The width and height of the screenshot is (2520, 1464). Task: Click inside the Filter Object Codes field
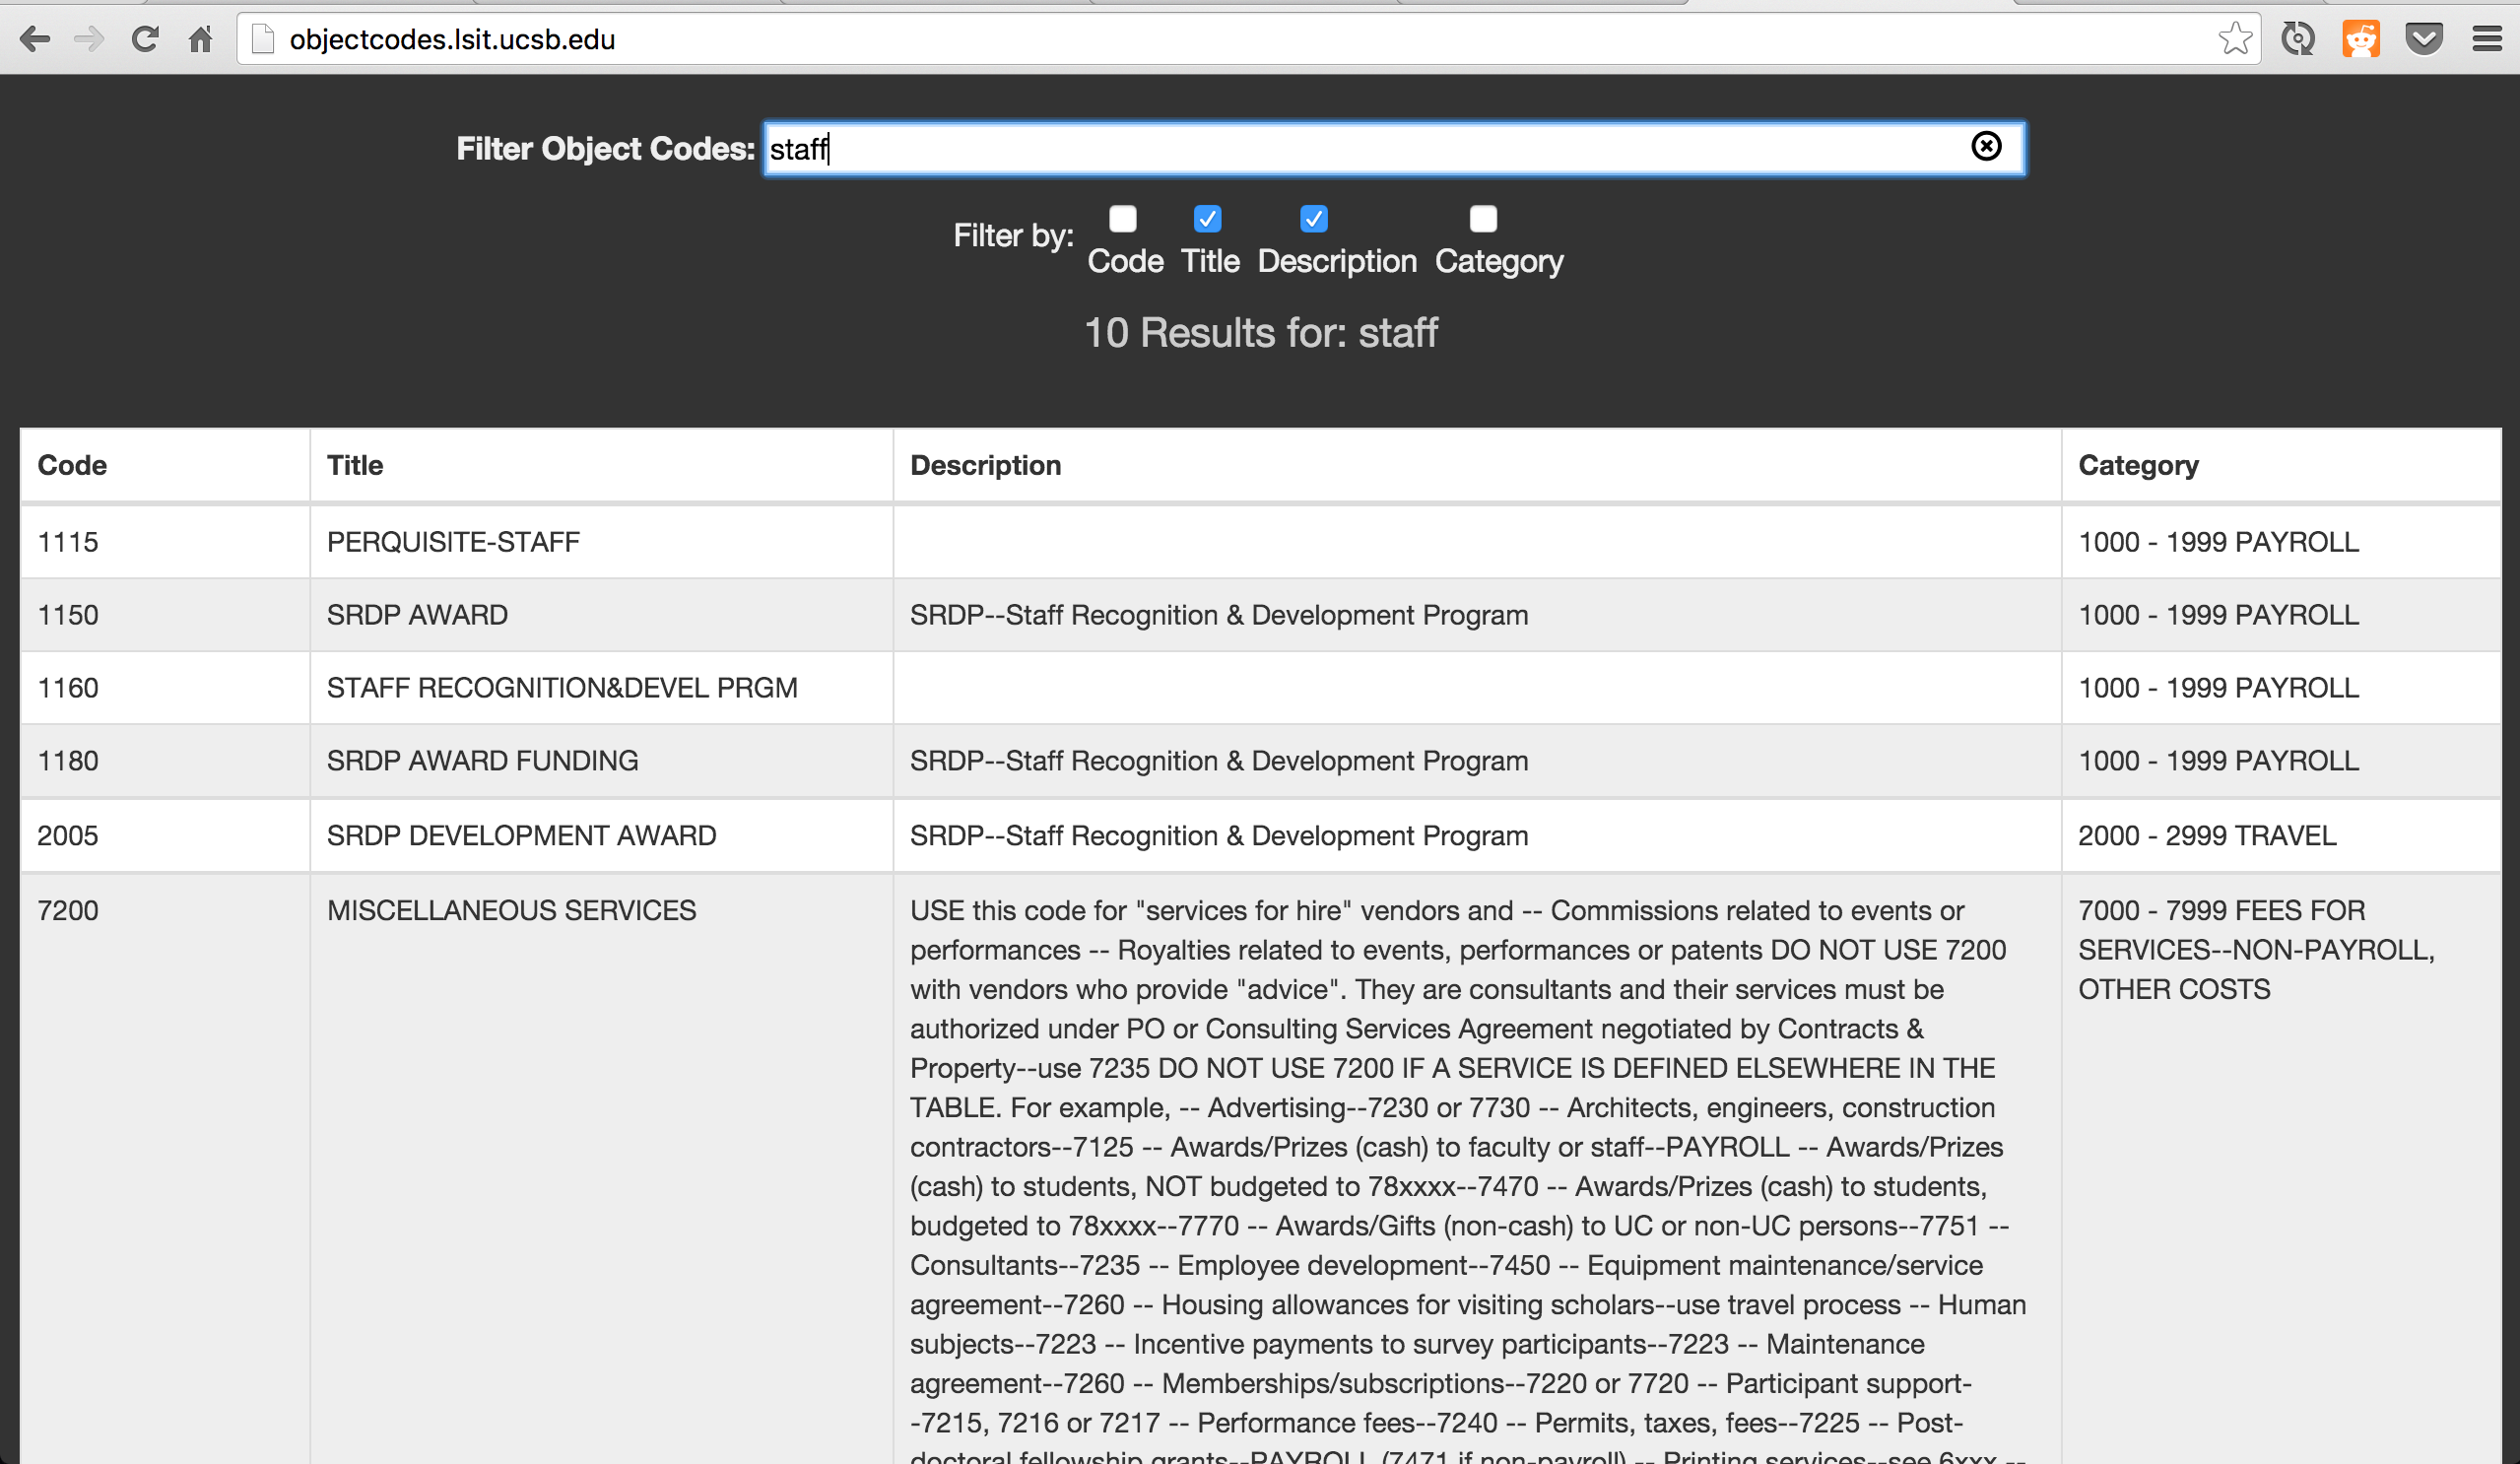(x=1380, y=149)
